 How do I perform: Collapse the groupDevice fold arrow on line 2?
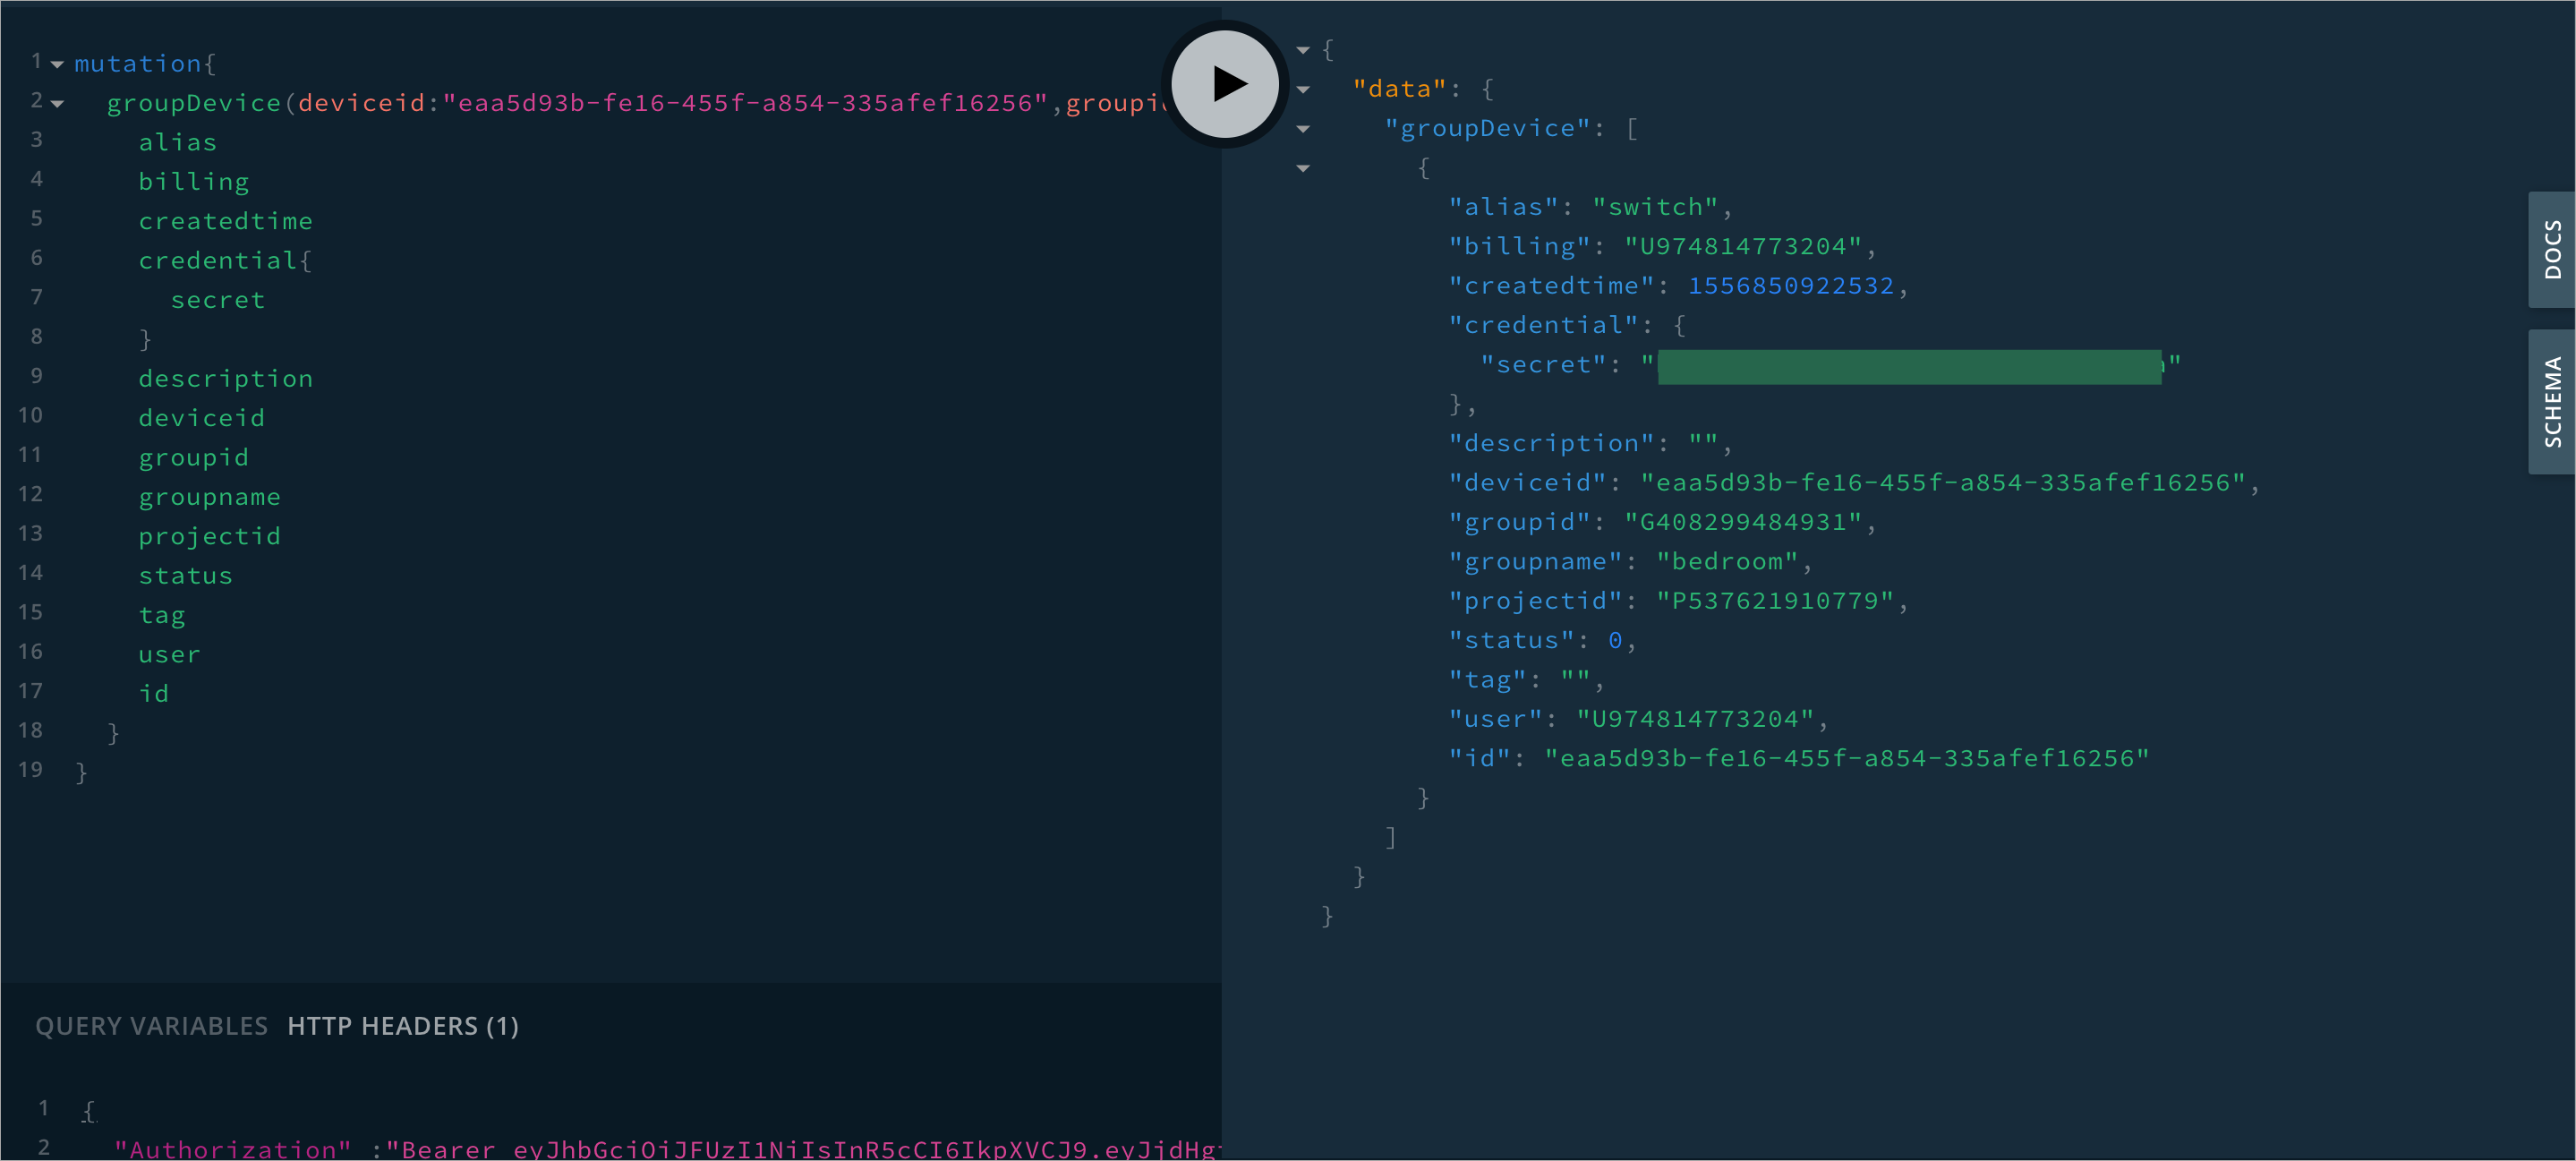coord(57,104)
